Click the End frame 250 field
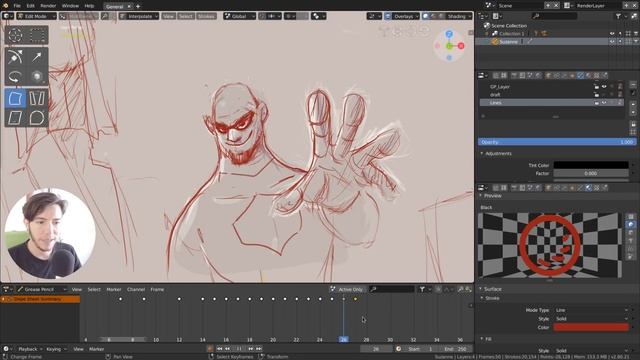640x360 pixels. coord(455,349)
